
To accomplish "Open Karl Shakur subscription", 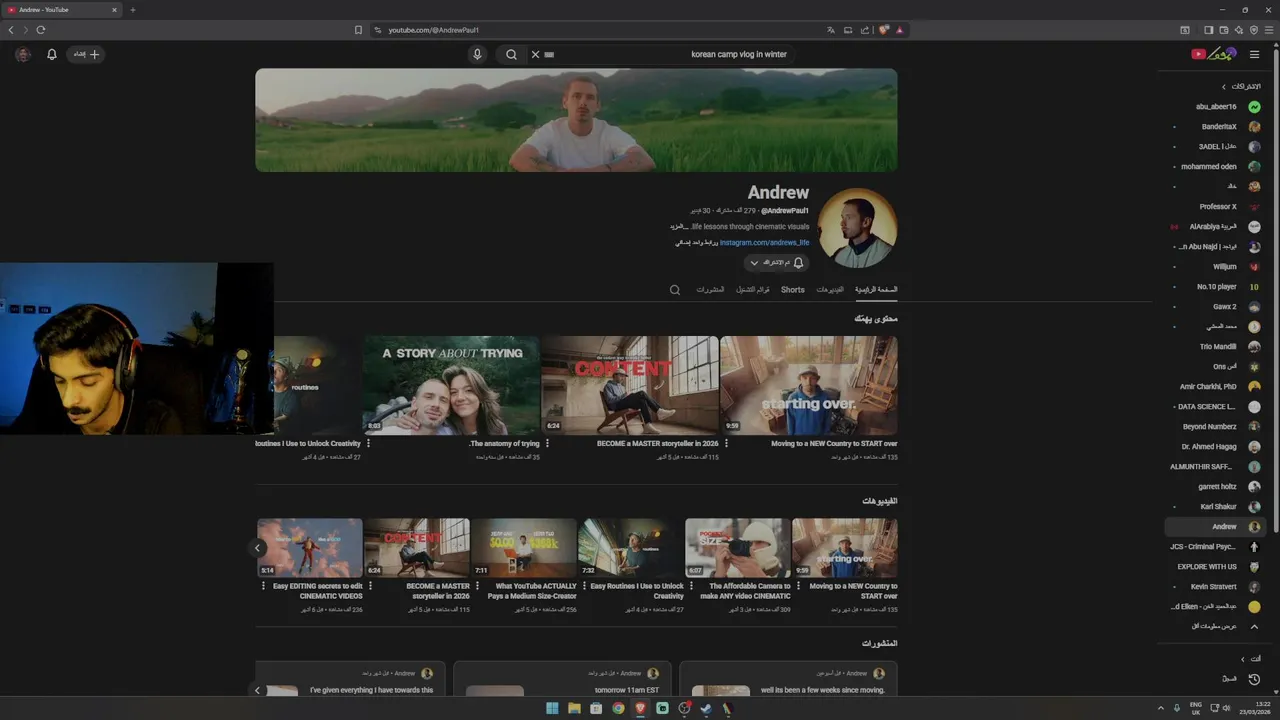I will click(x=1218, y=507).
